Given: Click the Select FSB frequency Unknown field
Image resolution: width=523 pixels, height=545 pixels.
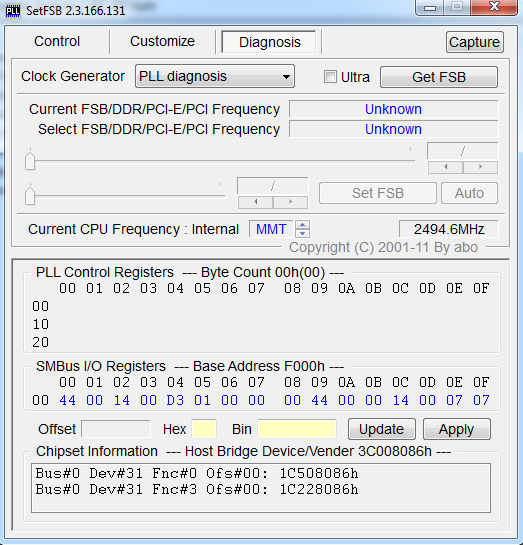Looking at the screenshot, I should [x=393, y=129].
